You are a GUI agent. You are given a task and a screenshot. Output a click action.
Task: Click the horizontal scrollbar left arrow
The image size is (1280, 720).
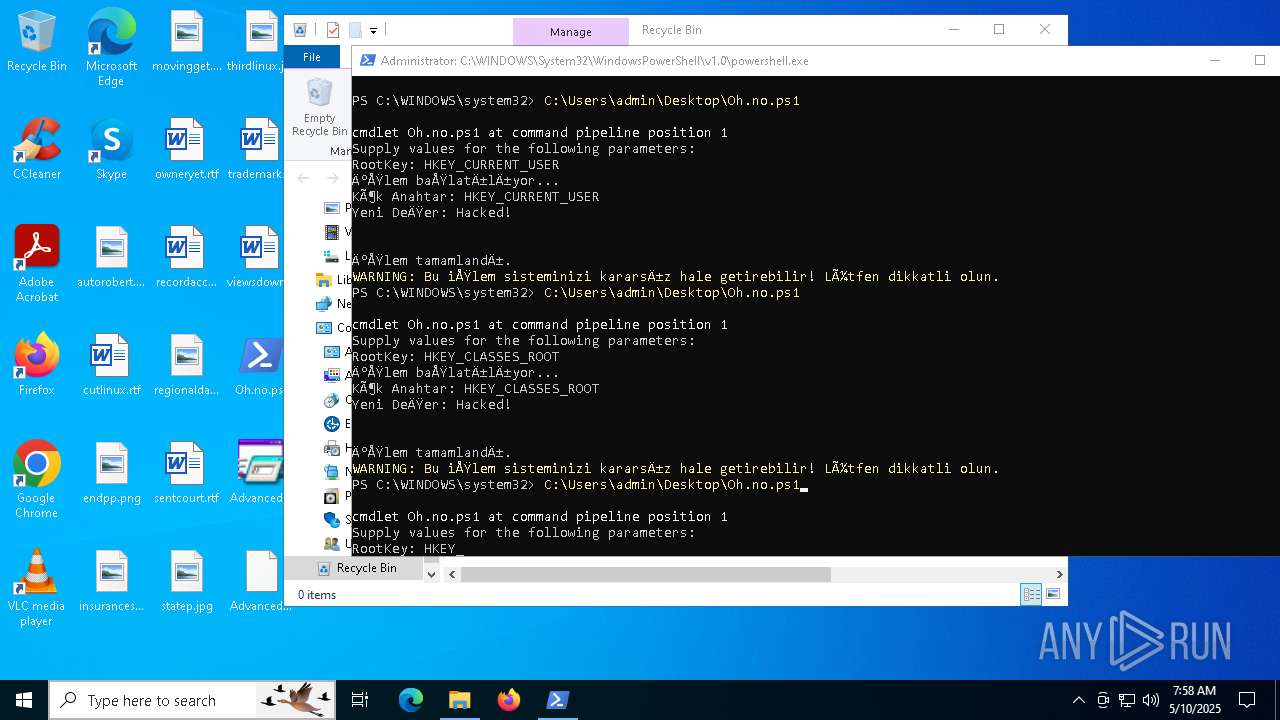point(452,574)
